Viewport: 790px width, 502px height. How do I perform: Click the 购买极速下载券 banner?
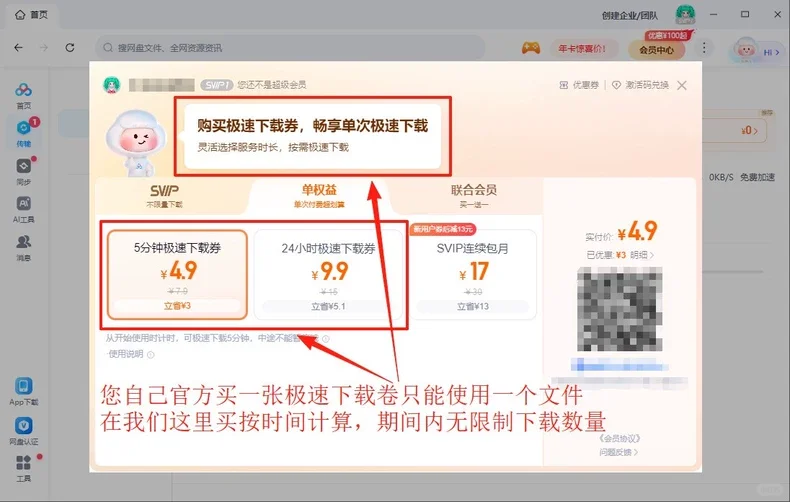point(312,136)
